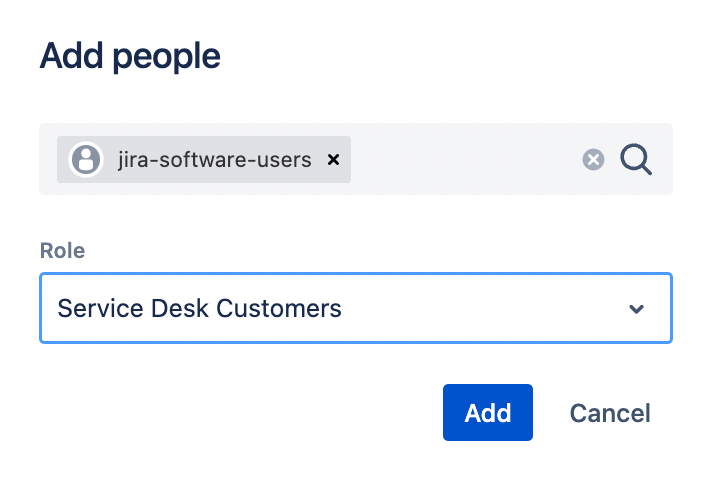The image size is (708, 478).
Task: Dismiss the dialog with Cancel
Action: click(610, 413)
